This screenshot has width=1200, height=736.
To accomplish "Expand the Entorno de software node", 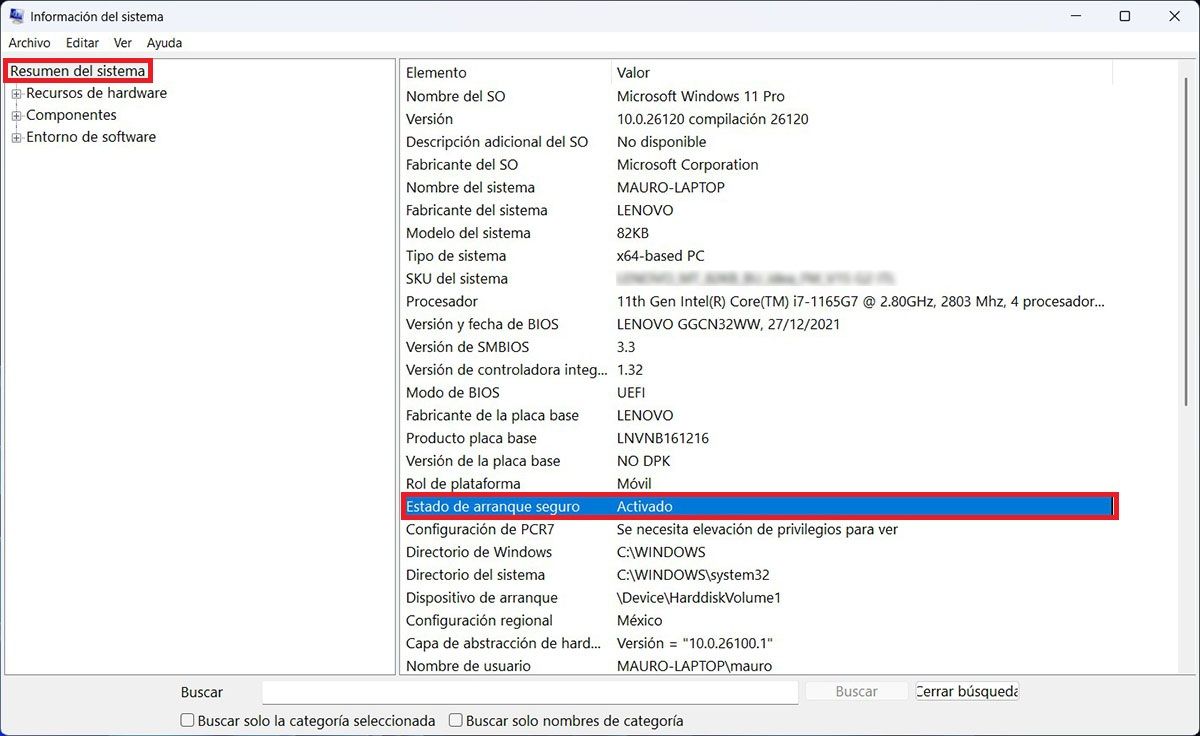I will click(16, 138).
